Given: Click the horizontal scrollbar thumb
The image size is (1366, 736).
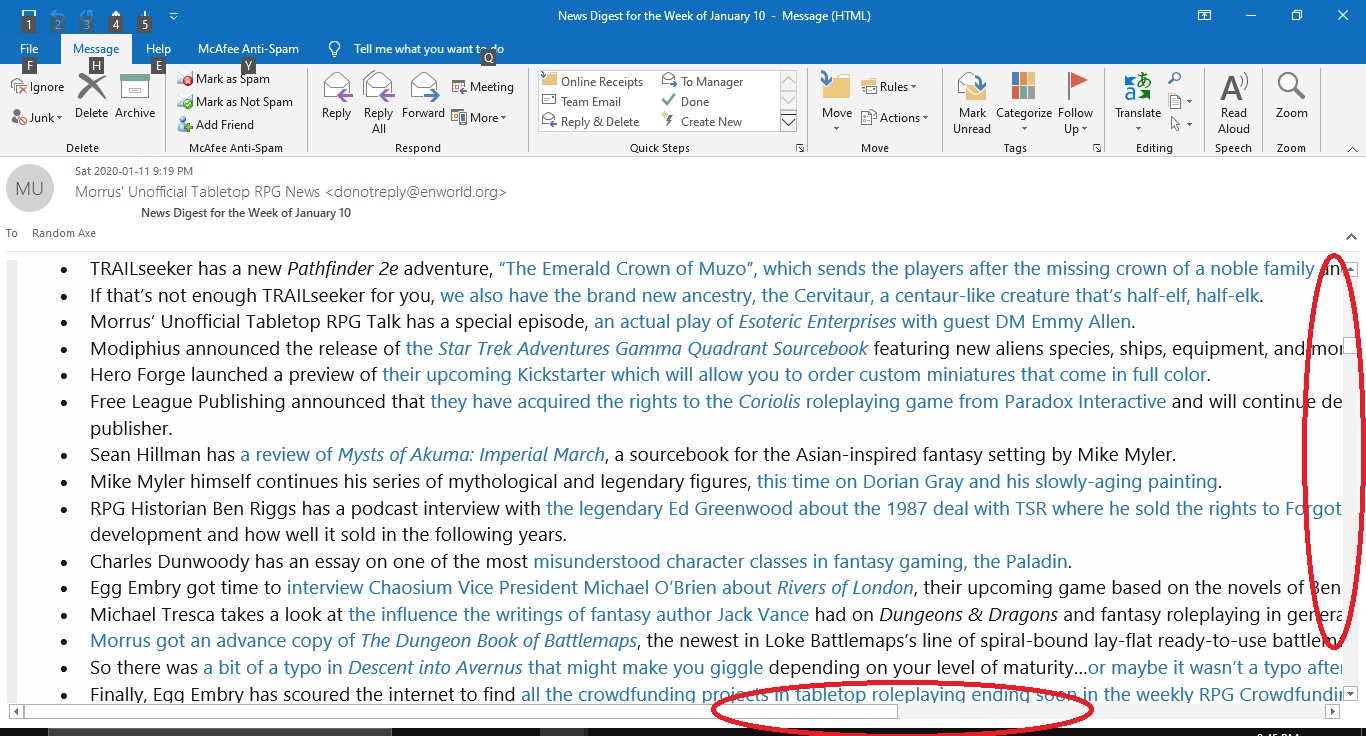Looking at the screenshot, I should 460,712.
